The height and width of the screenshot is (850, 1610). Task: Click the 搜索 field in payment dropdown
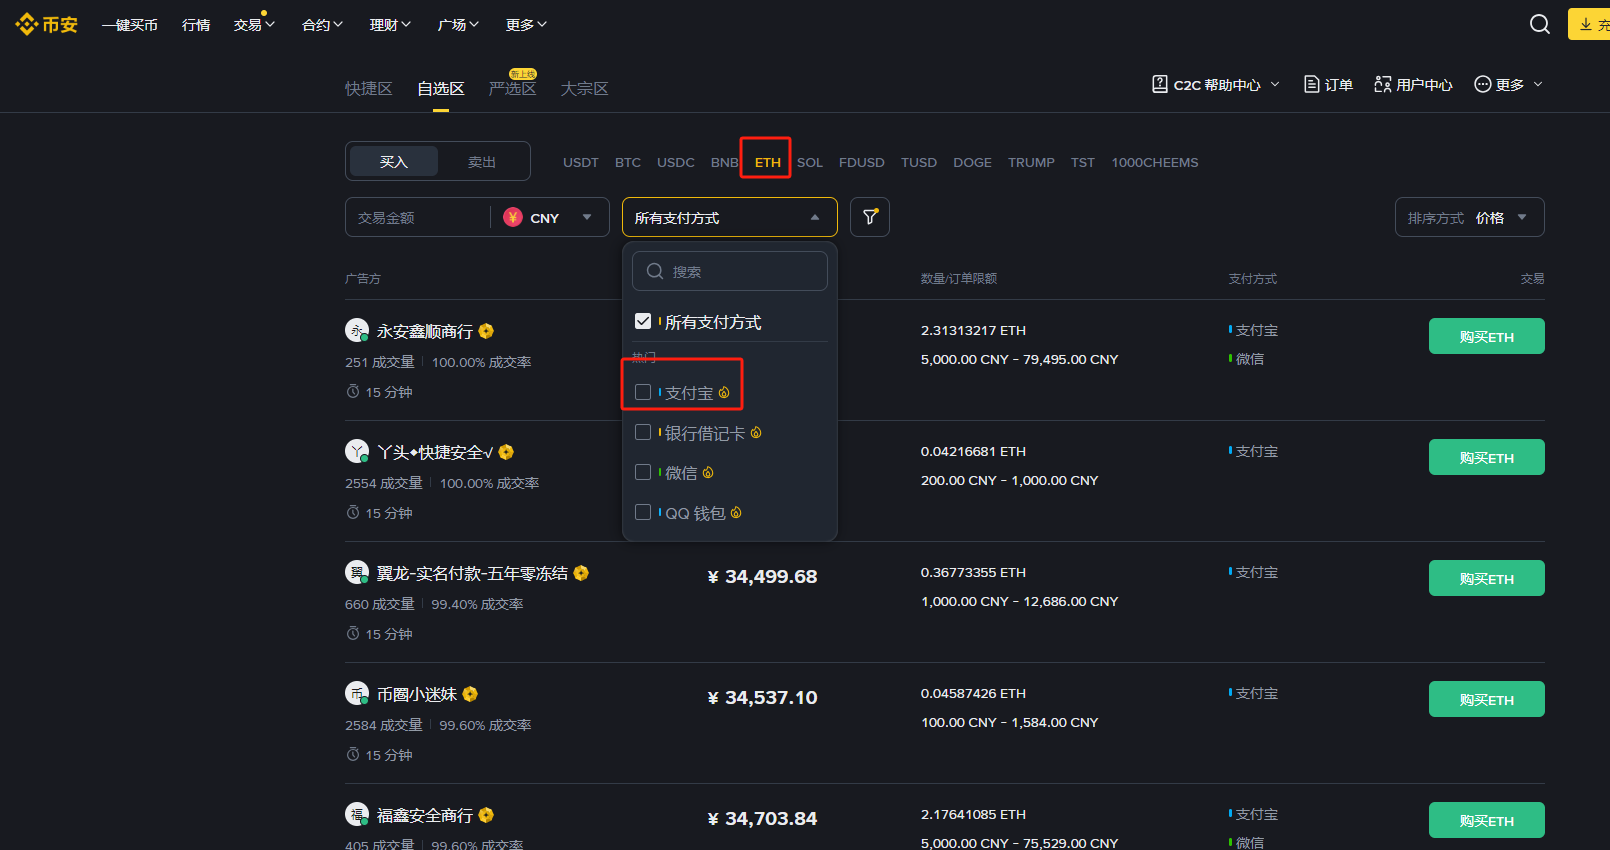click(730, 271)
